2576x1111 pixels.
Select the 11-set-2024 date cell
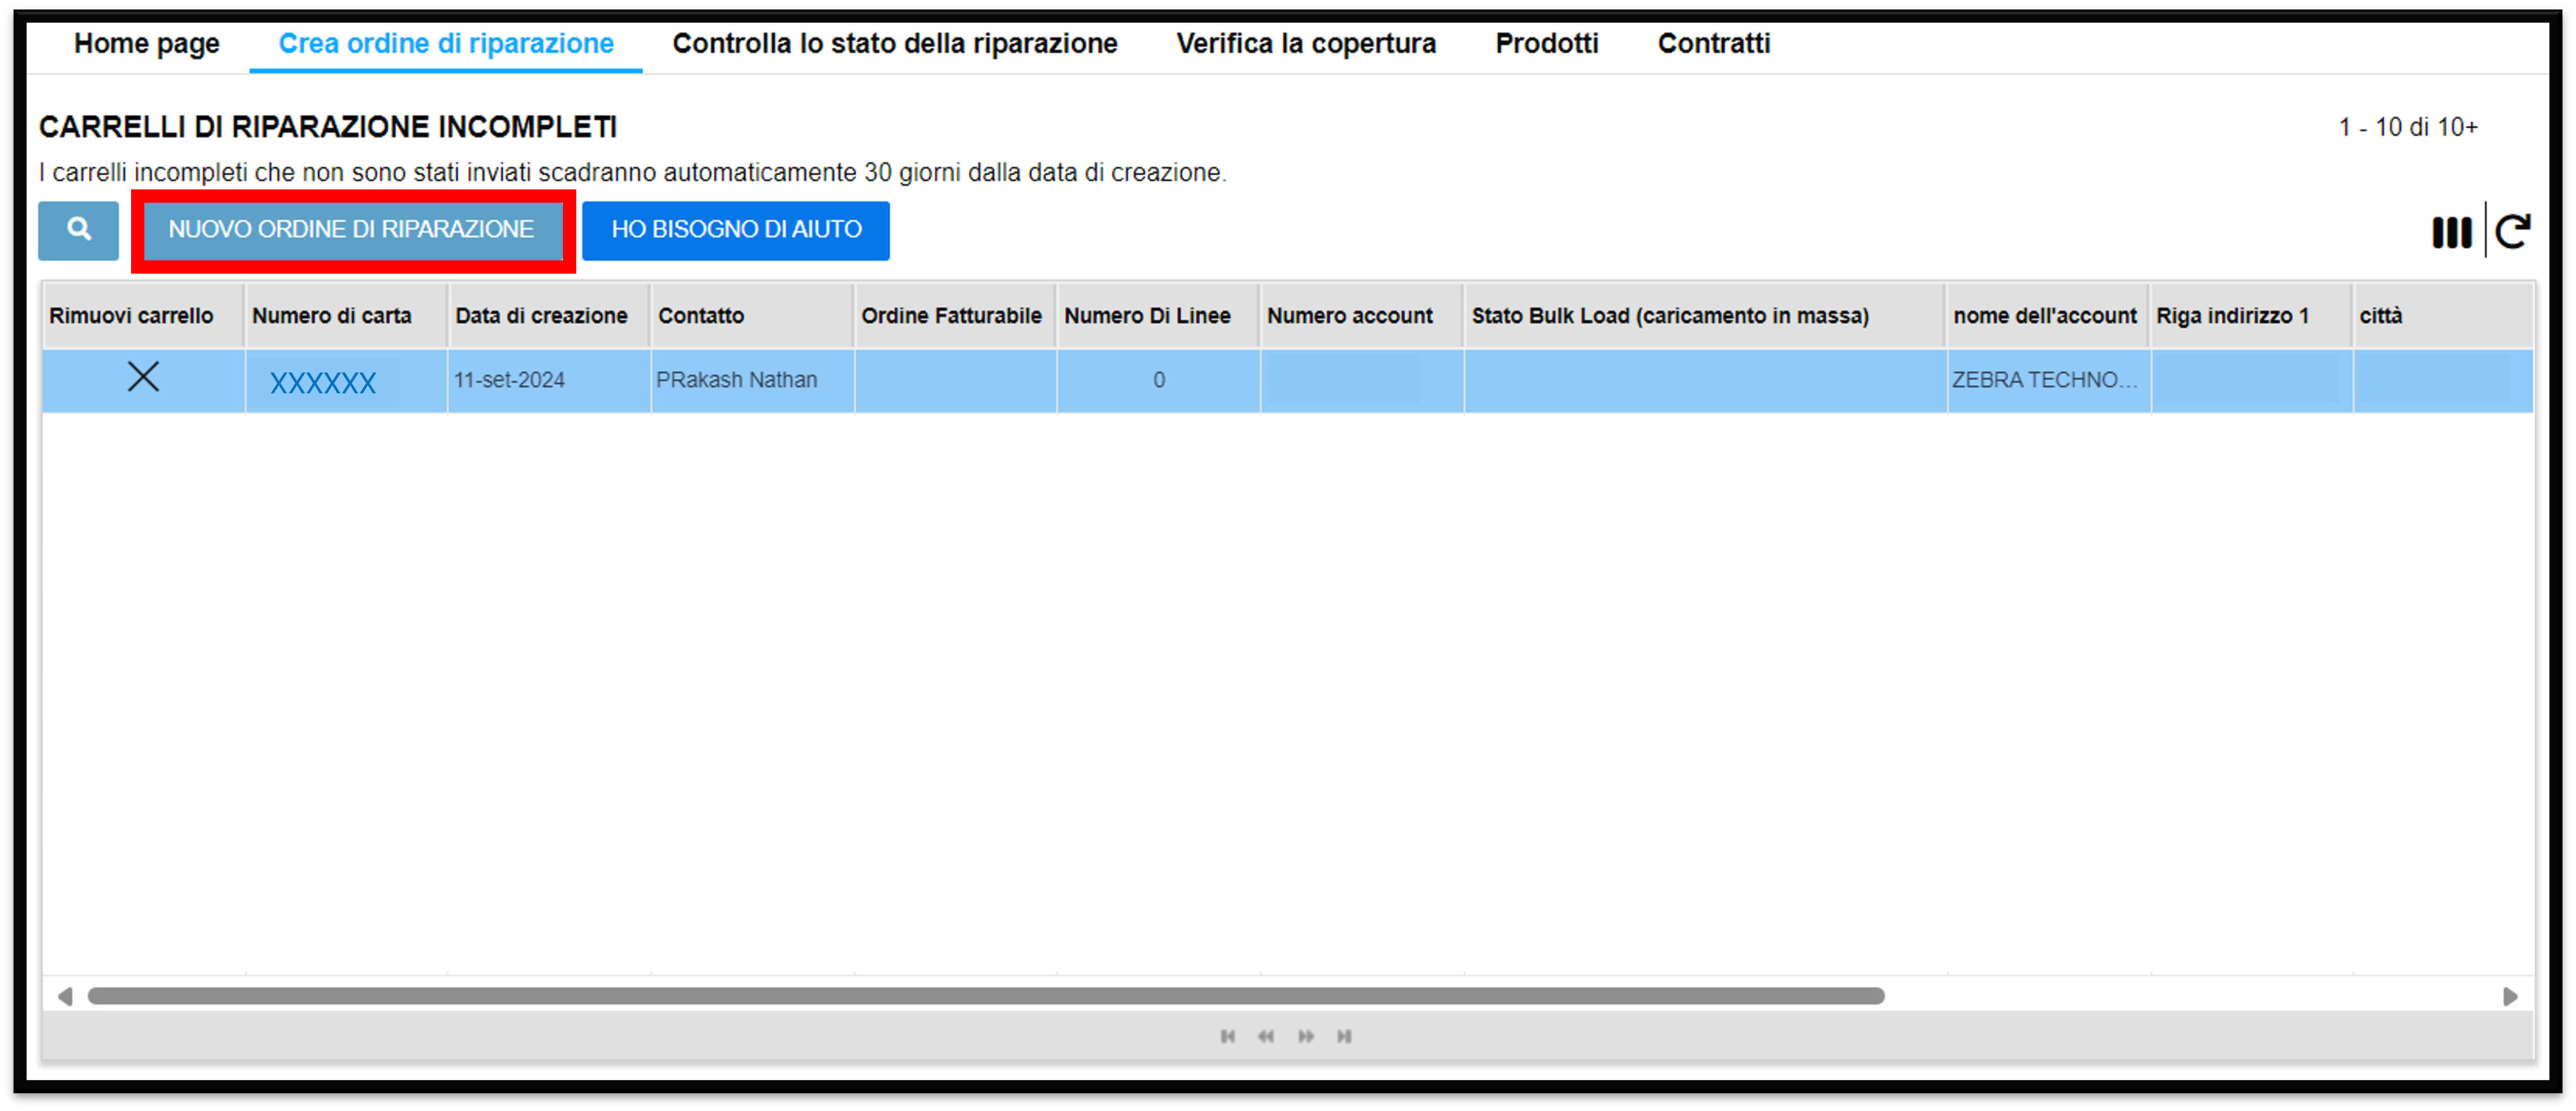(548, 380)
